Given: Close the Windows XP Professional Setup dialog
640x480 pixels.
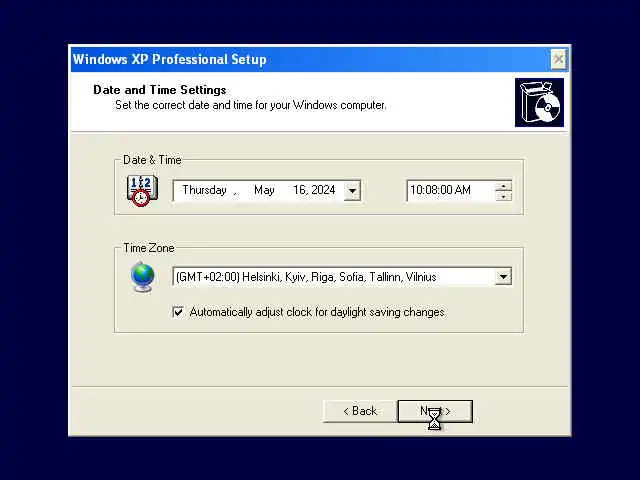Looking at the screenshot, I should tap(558, 60).
